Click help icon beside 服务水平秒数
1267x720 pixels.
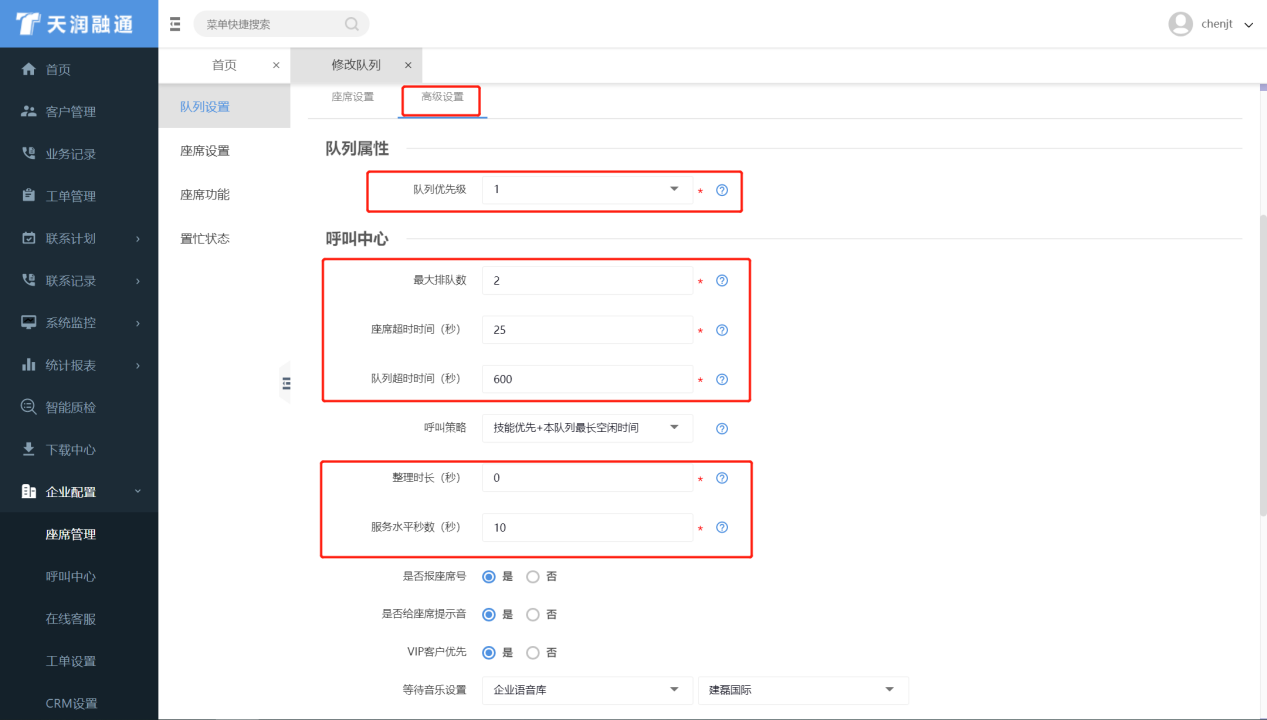pos(722,528)
